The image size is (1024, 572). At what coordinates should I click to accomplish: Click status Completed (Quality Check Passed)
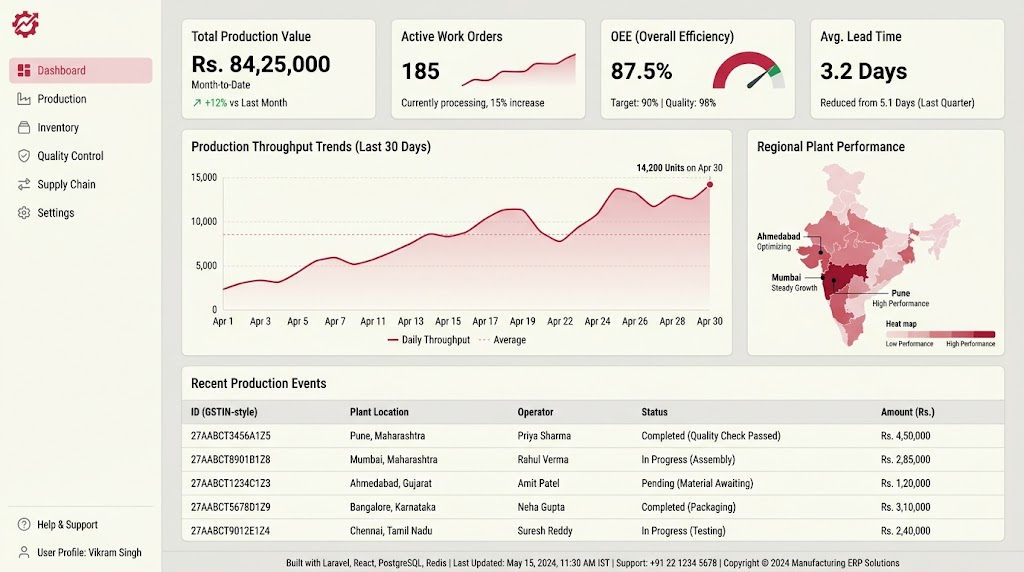point(711,436)
